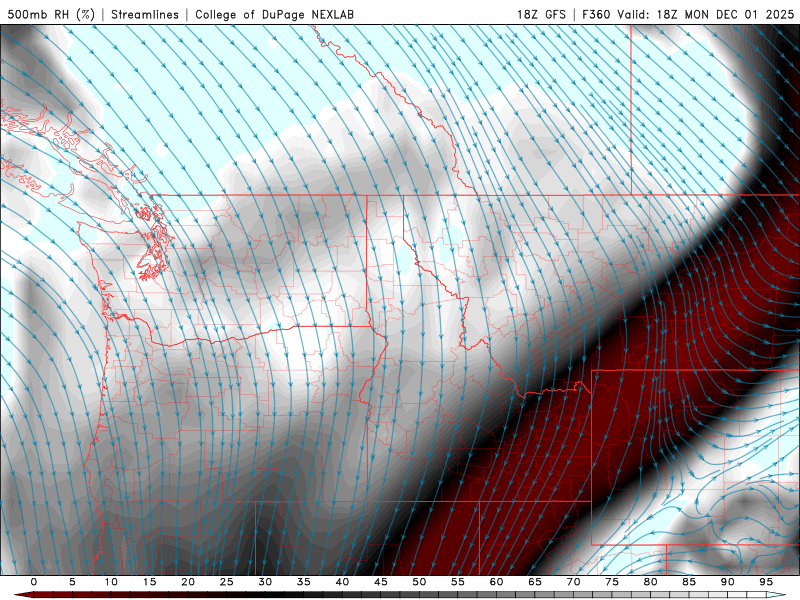Image resolution: width=800 pixels, height=600 pixels.
Task: Click the 65 label on the colorbar scale
Action: [535, 582]
